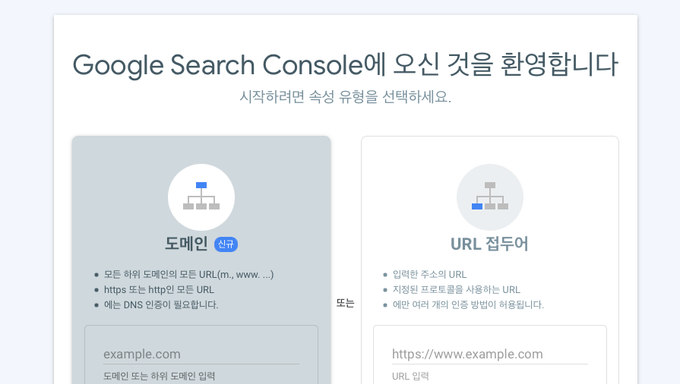Select the 도메인 property type heading
Viewport: 680px width, 384px height.
coord(186,244)
